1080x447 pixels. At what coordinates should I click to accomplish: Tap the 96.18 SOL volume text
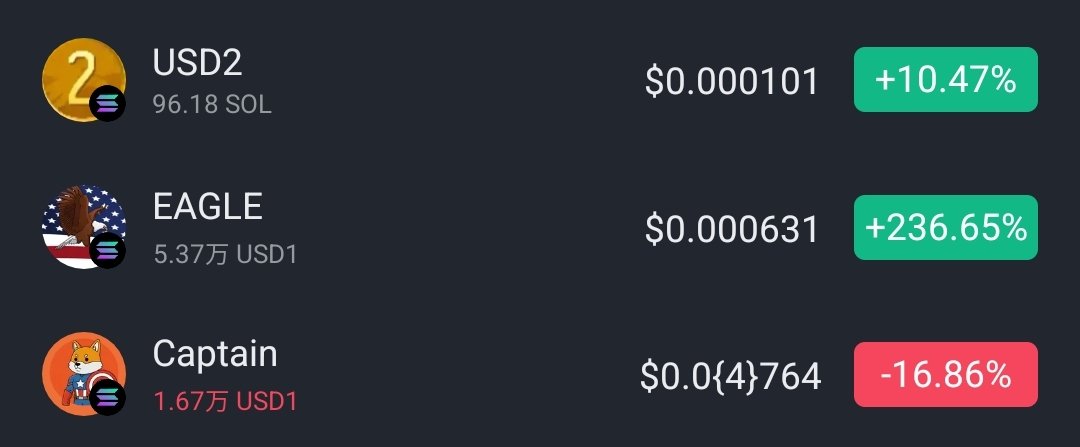pyautogui.click(x=212, y=105)
